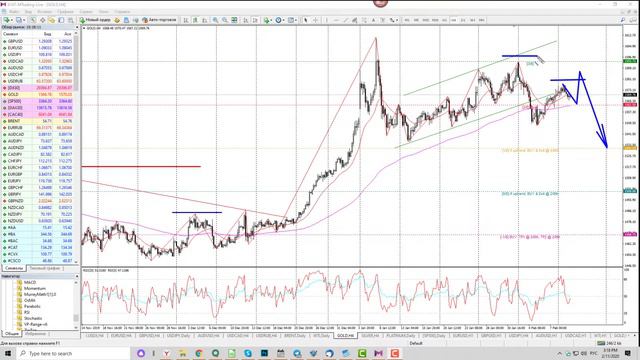Switch chart to bar chart icon
640x360 pixels.
[186, 20]
